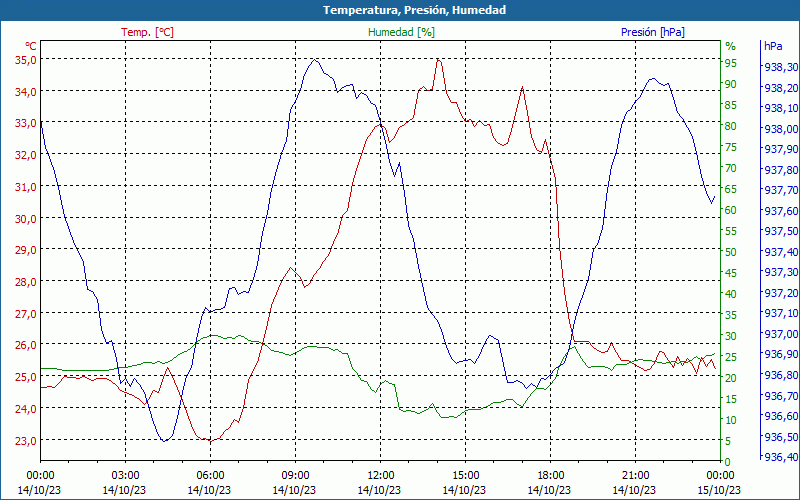
Task: Click pressure axis value '936,90'
Action: (x=781, y=355)
